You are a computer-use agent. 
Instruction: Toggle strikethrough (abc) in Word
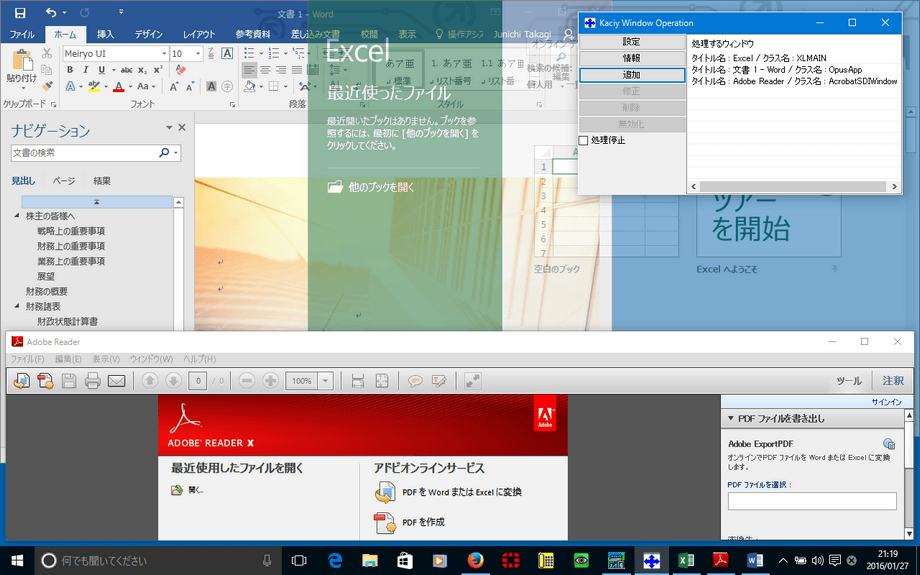tap(126, 70)
